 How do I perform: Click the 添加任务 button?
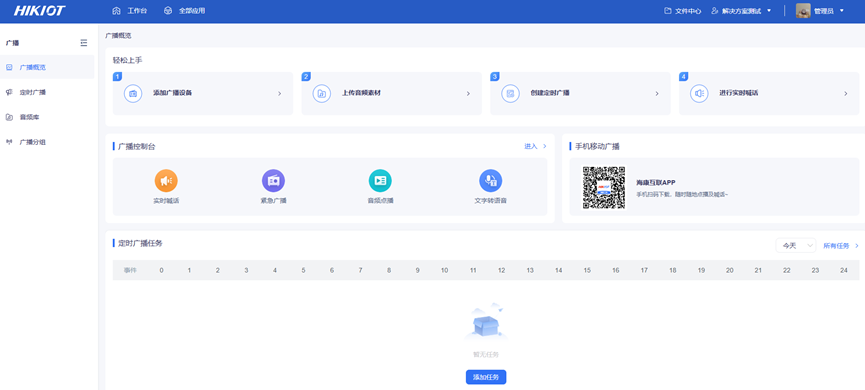[486, 377]
